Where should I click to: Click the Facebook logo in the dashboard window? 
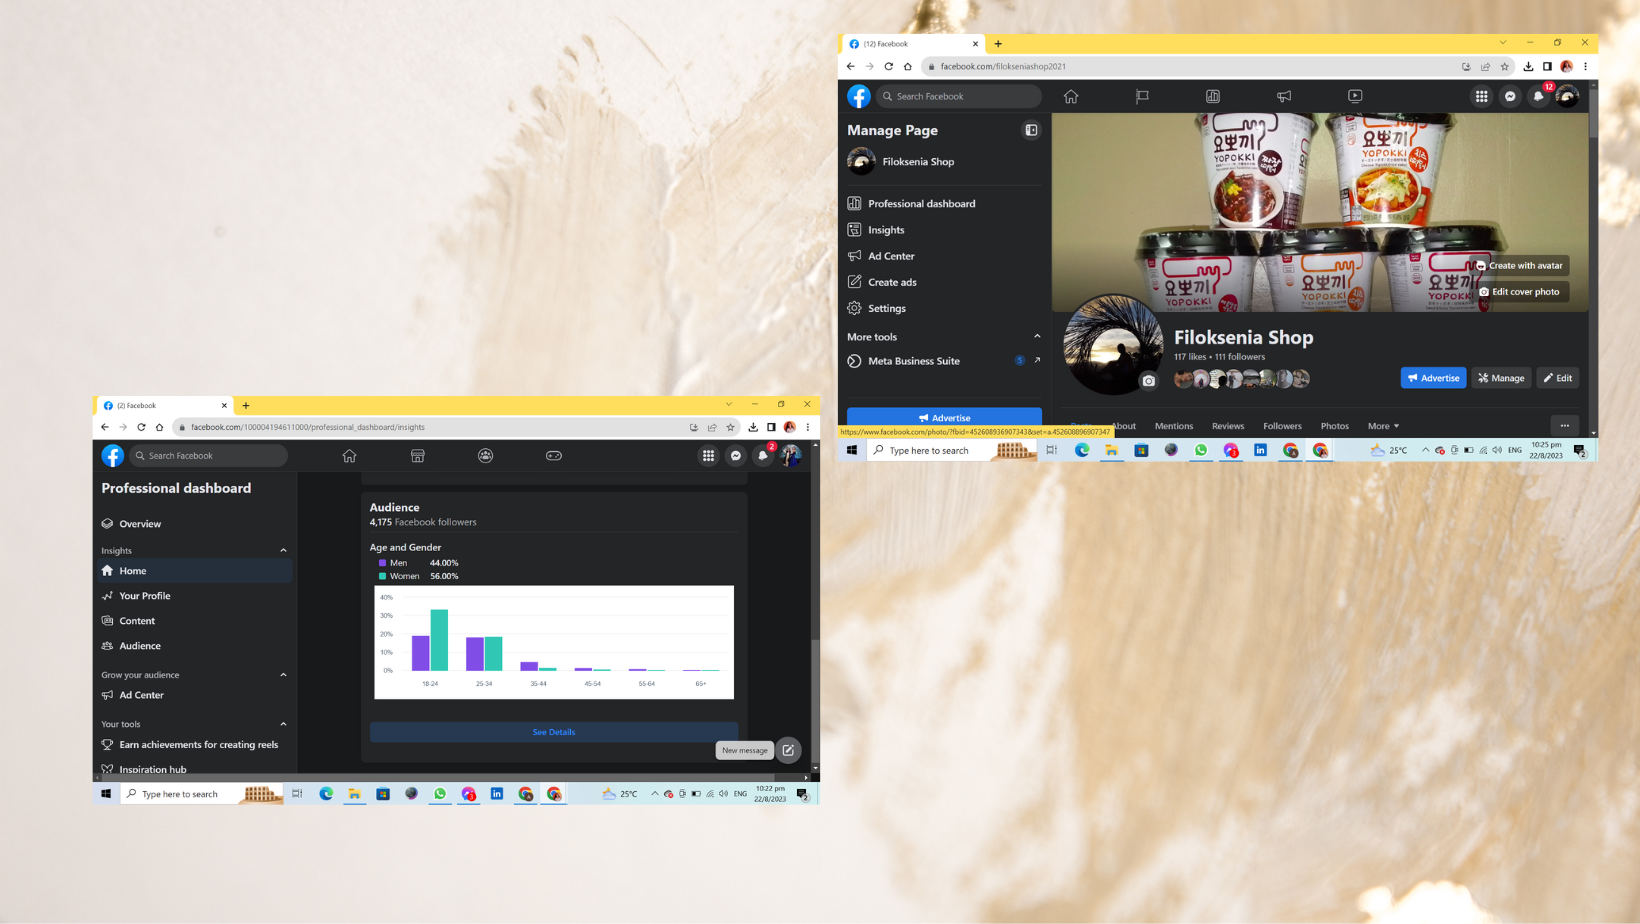[113, 456]
